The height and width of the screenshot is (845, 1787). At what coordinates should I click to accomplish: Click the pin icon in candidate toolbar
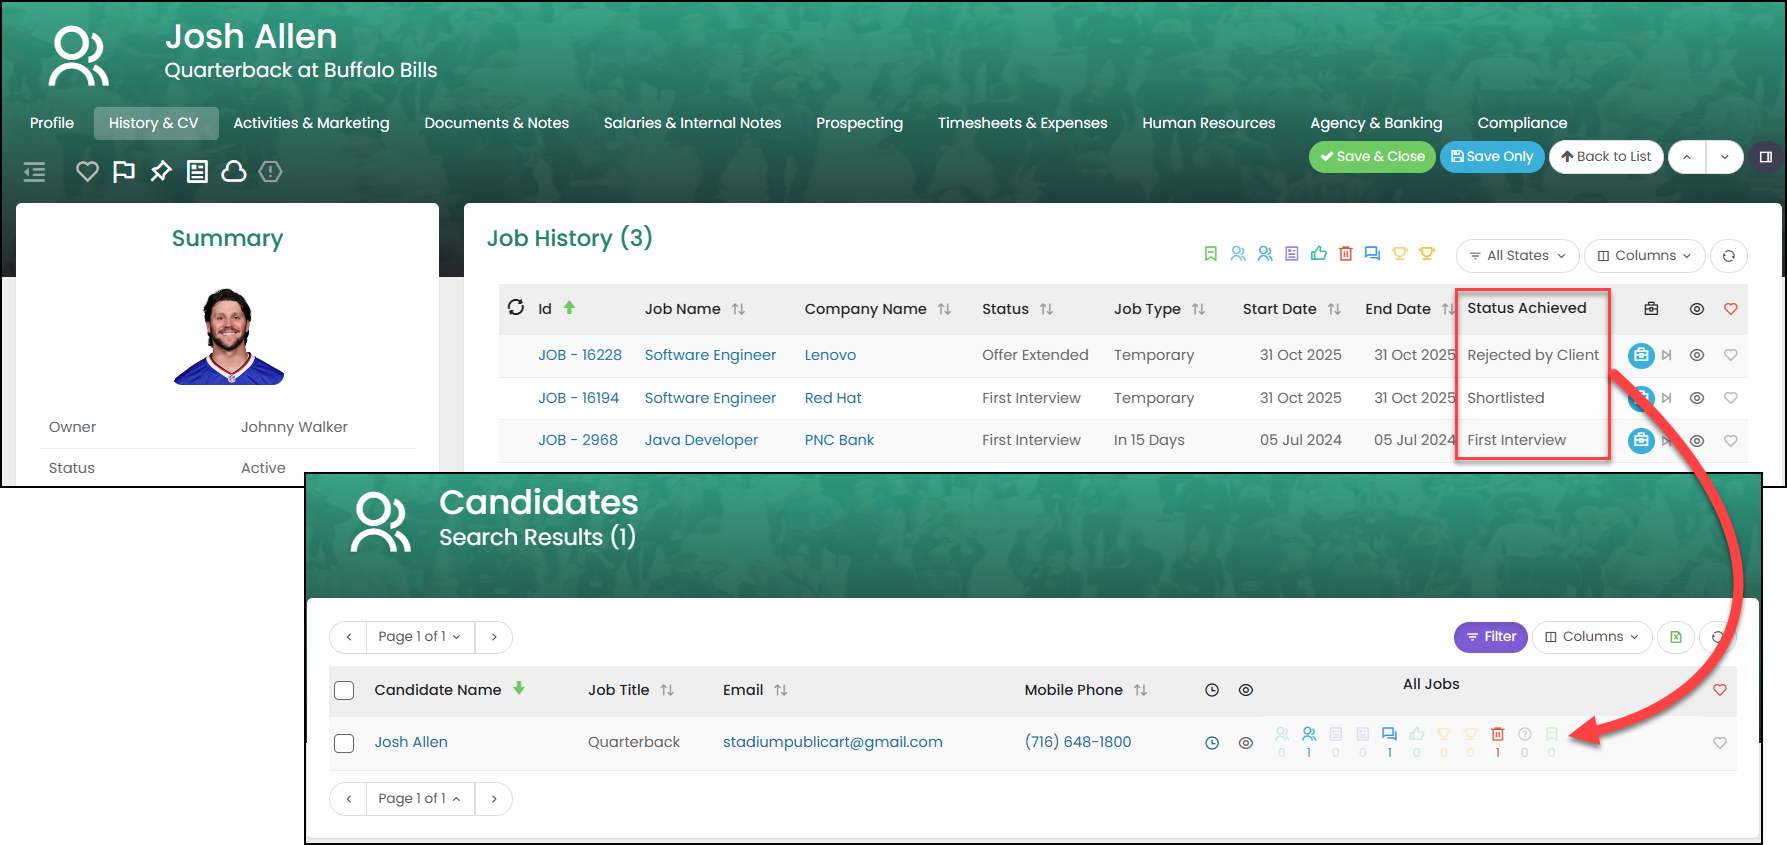[x=161, y=172]
